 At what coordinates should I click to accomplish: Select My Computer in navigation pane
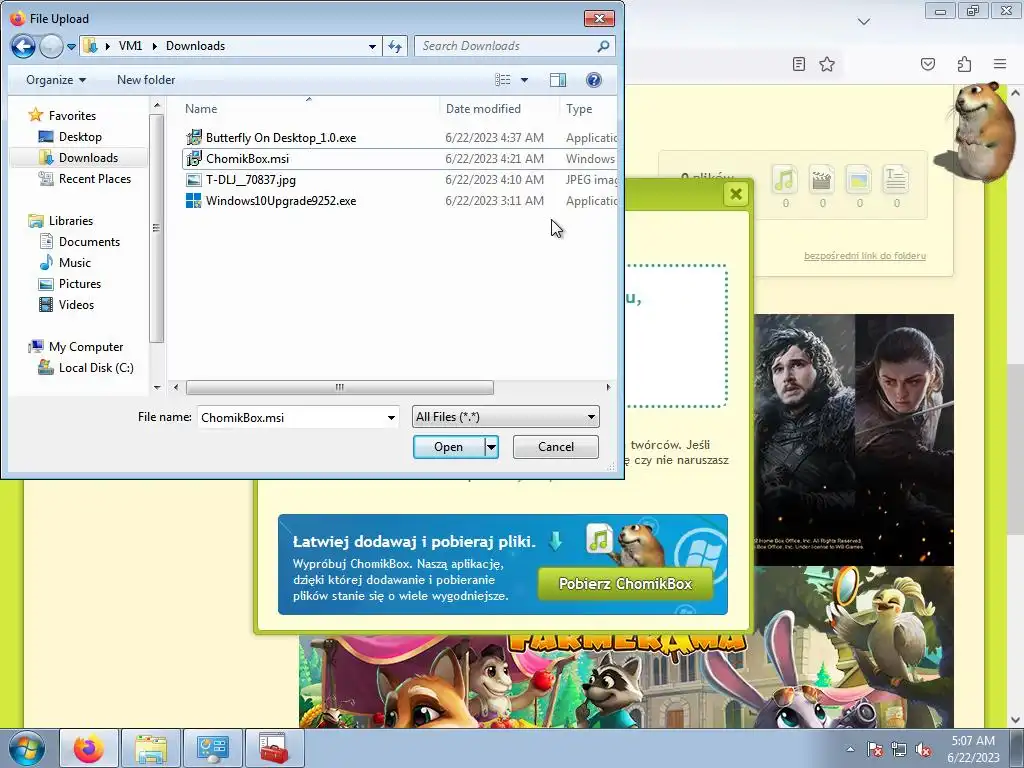click(x=86, y=347)
